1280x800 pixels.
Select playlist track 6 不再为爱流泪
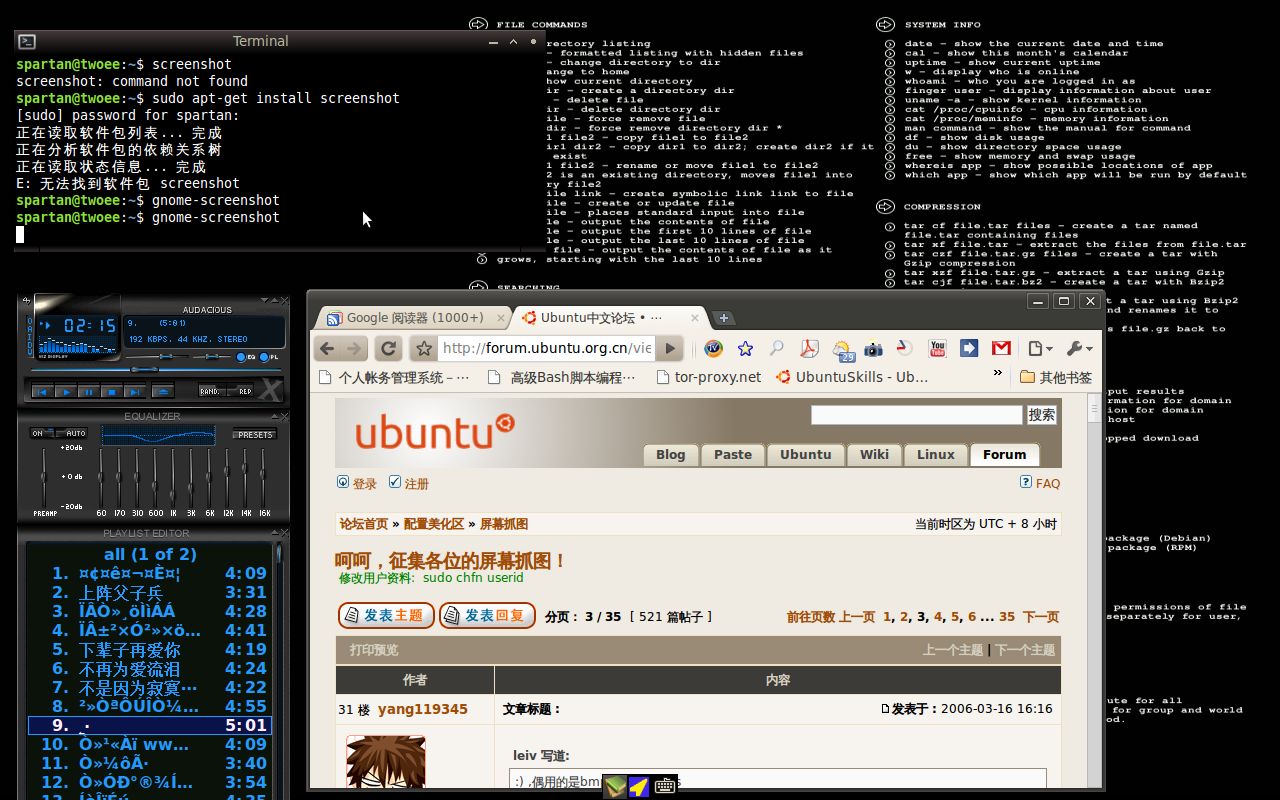click(149, 668)
